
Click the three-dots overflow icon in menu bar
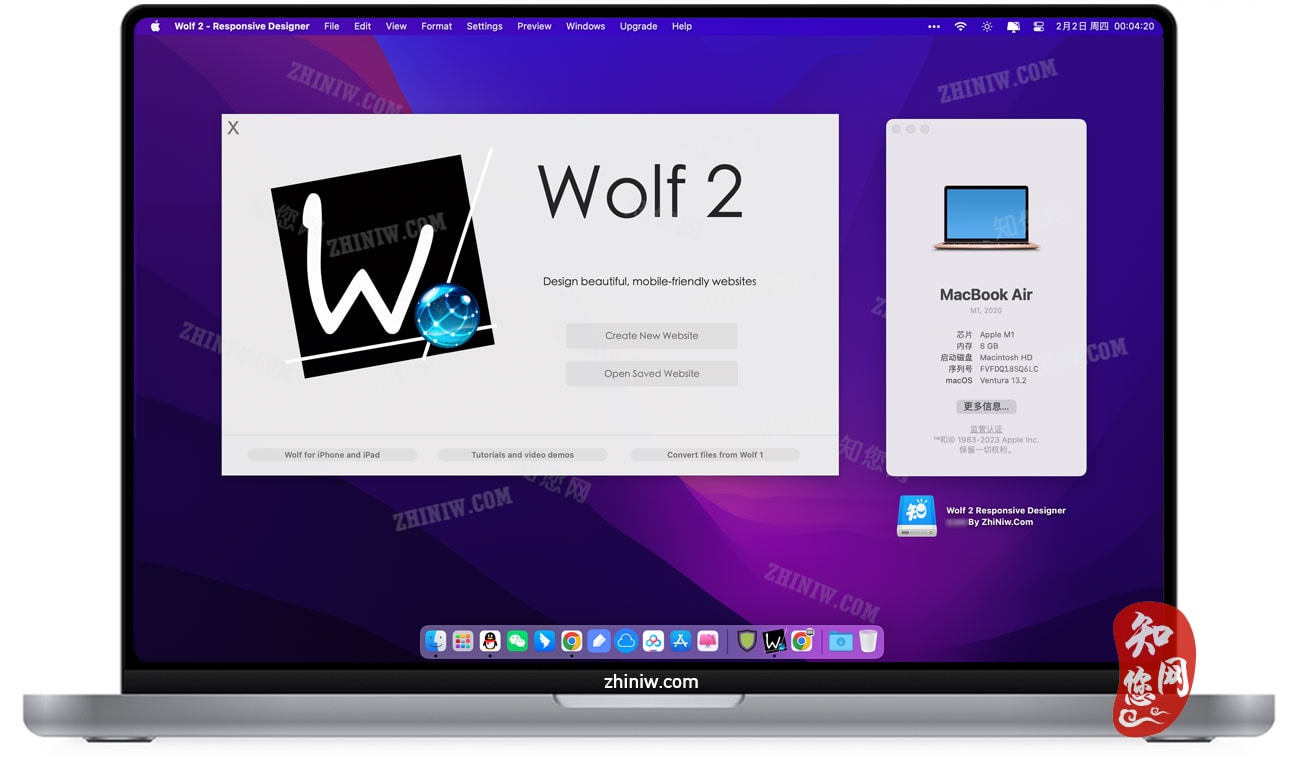point(934,26)
